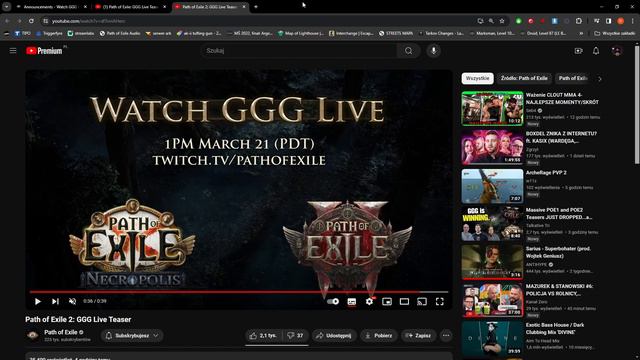Screen dimensions: 640x360
Task: Switch to theater mode
Action: (x=404, y=301)
